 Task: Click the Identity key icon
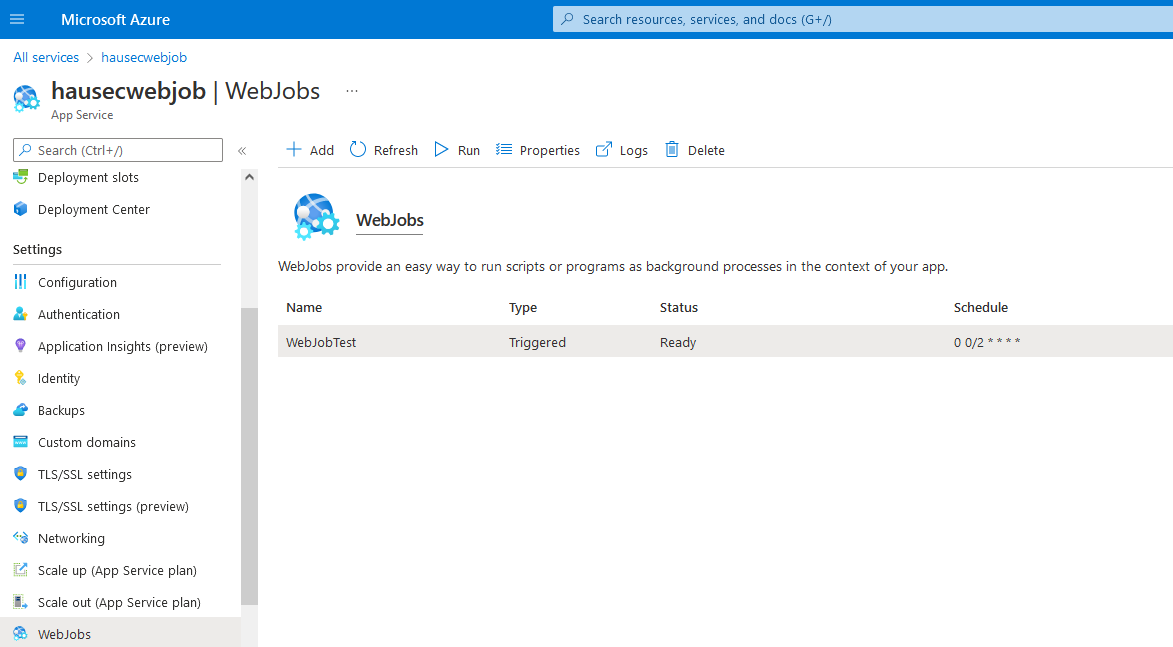pos(21,378)
